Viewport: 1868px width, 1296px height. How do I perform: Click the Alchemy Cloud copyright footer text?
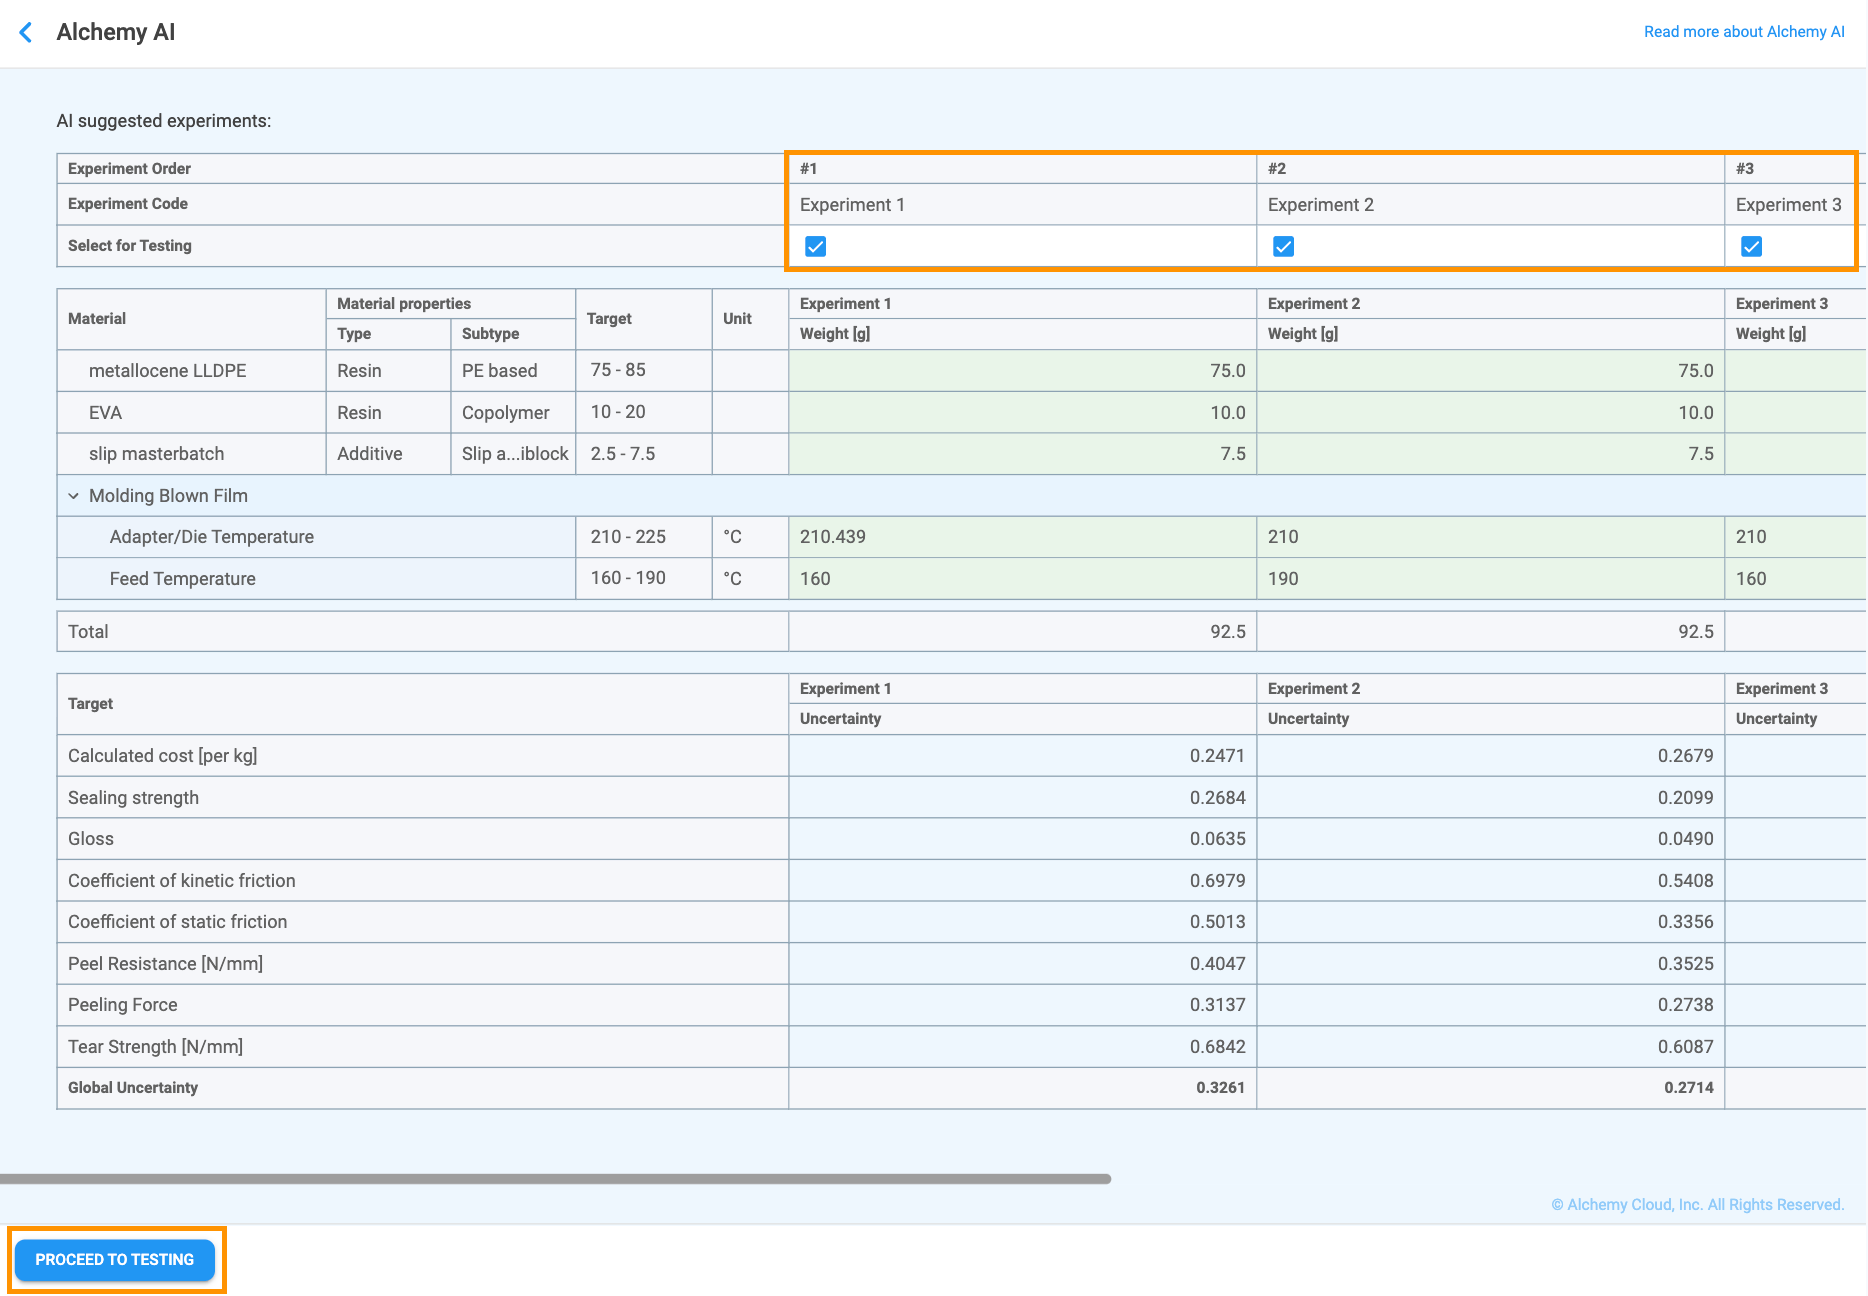1698,1205
